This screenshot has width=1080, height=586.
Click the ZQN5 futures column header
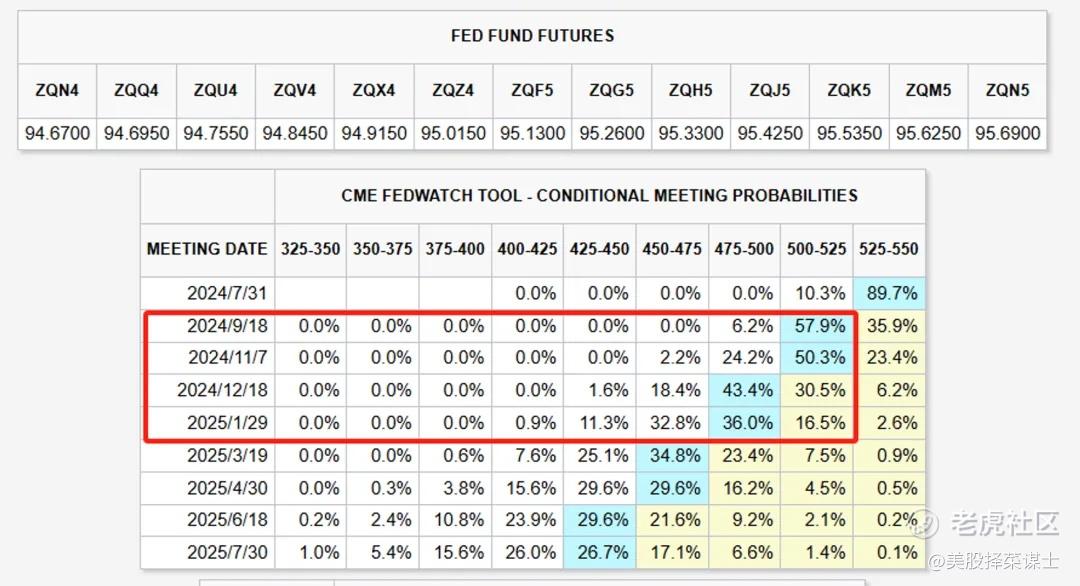[1007, 90]
